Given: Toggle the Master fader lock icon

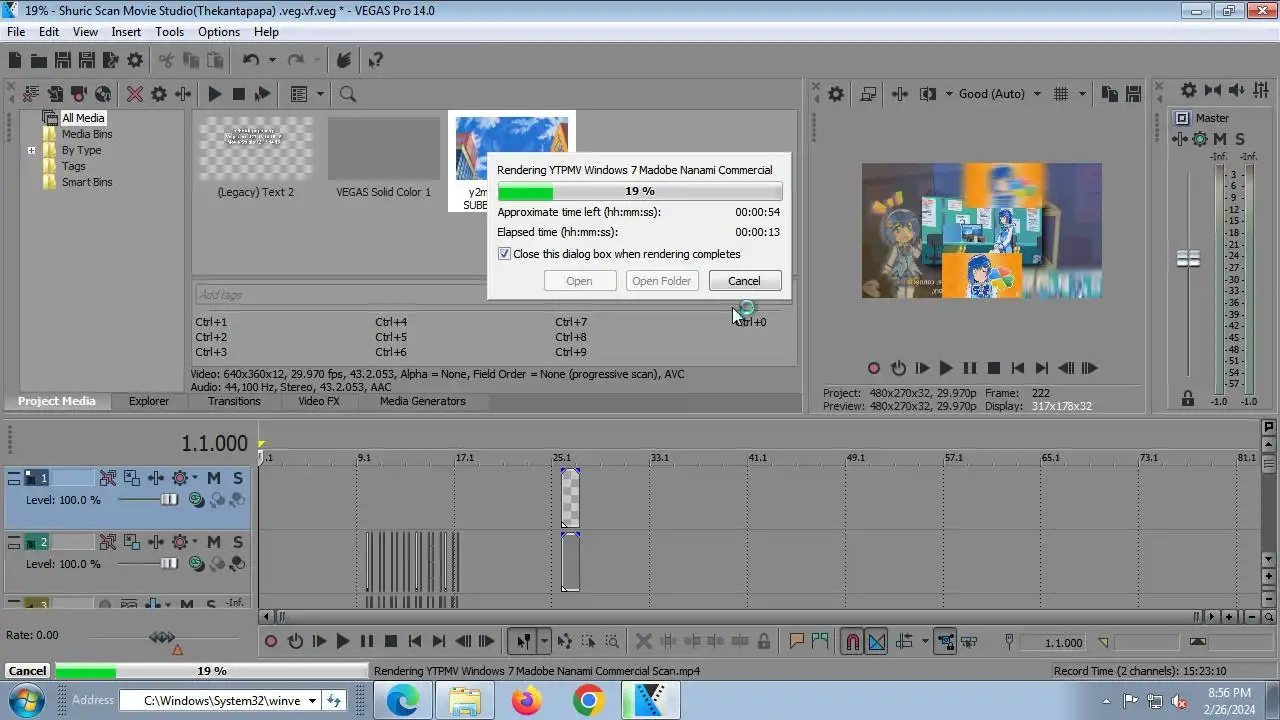Looking at the screenshot, I should tap(1188, 399).
